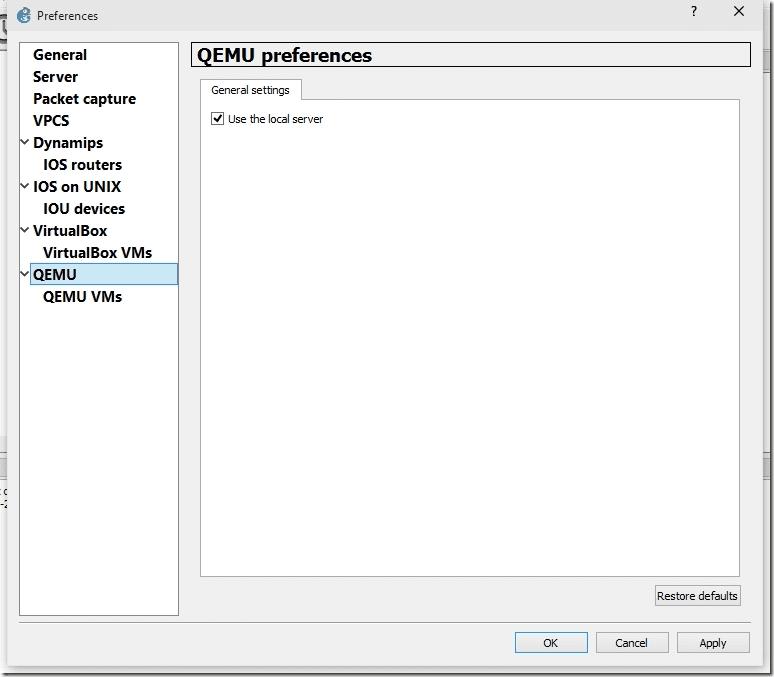Collapse the QEMU tree node
This screenshot has height=677, width=774.
[x=24, y=274]
